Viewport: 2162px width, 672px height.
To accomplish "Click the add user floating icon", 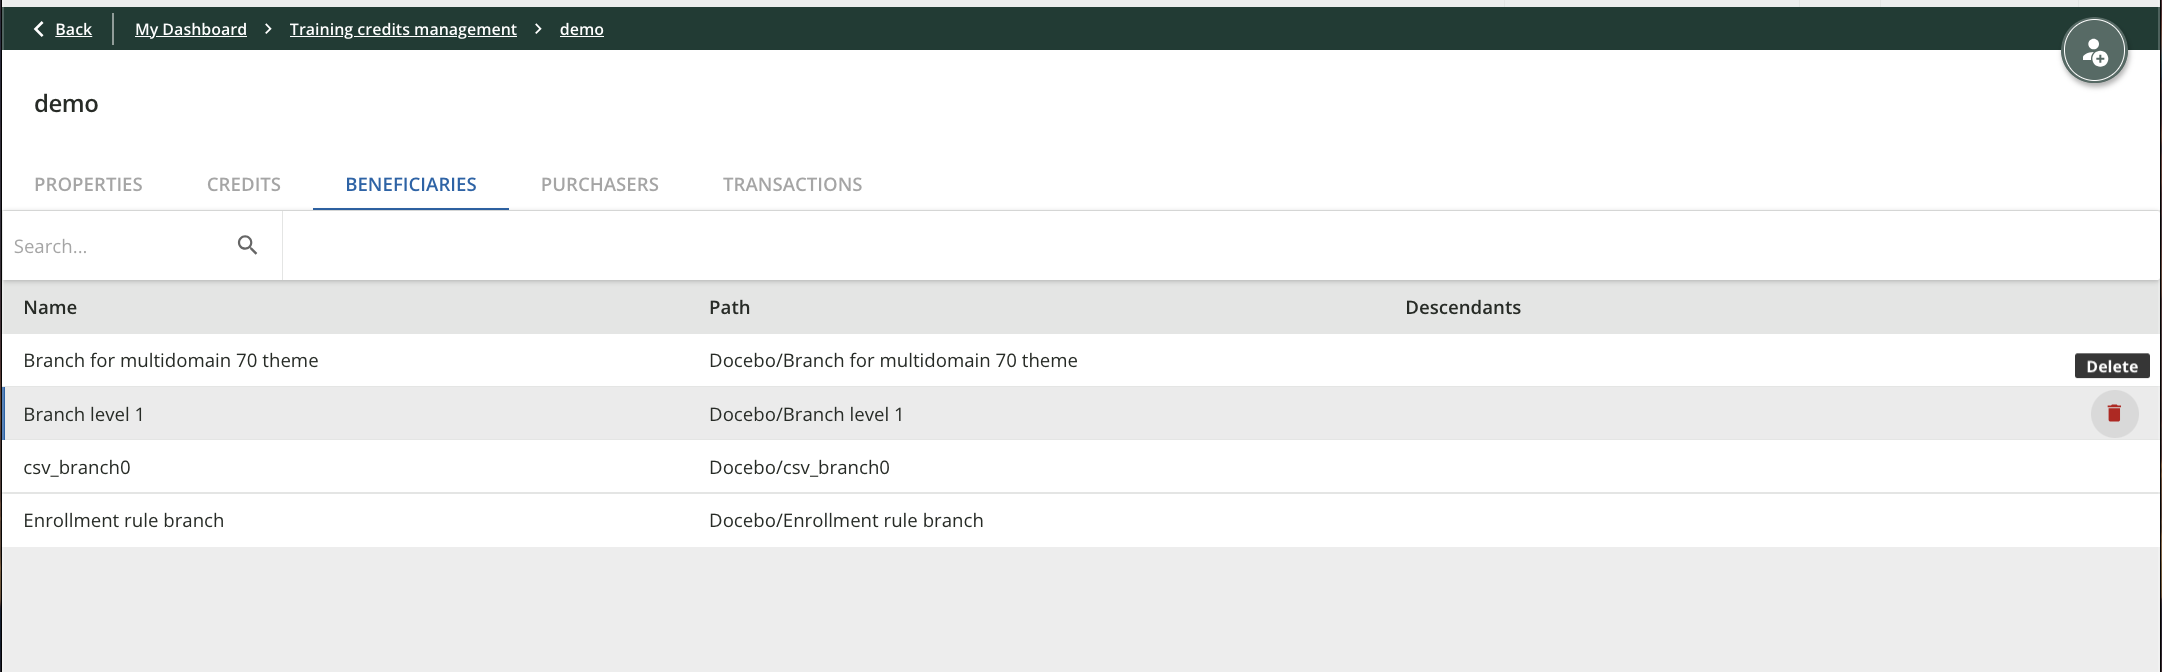I will pyautogui.click(x=2094, y=52).
